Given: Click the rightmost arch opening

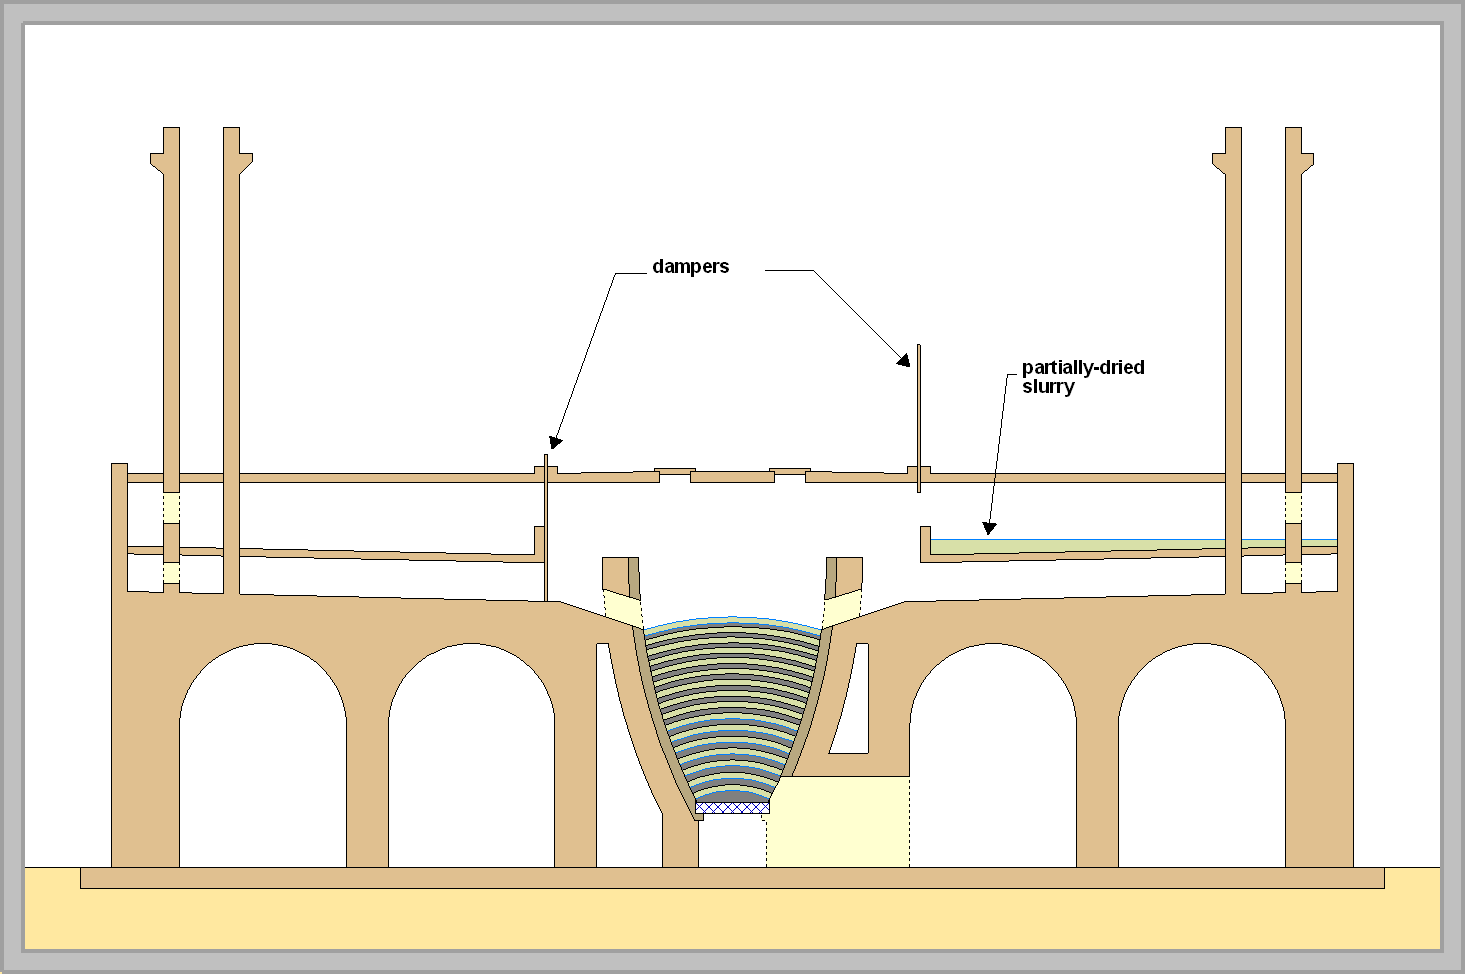Looking at the screenshot, I should point(1201,760).
